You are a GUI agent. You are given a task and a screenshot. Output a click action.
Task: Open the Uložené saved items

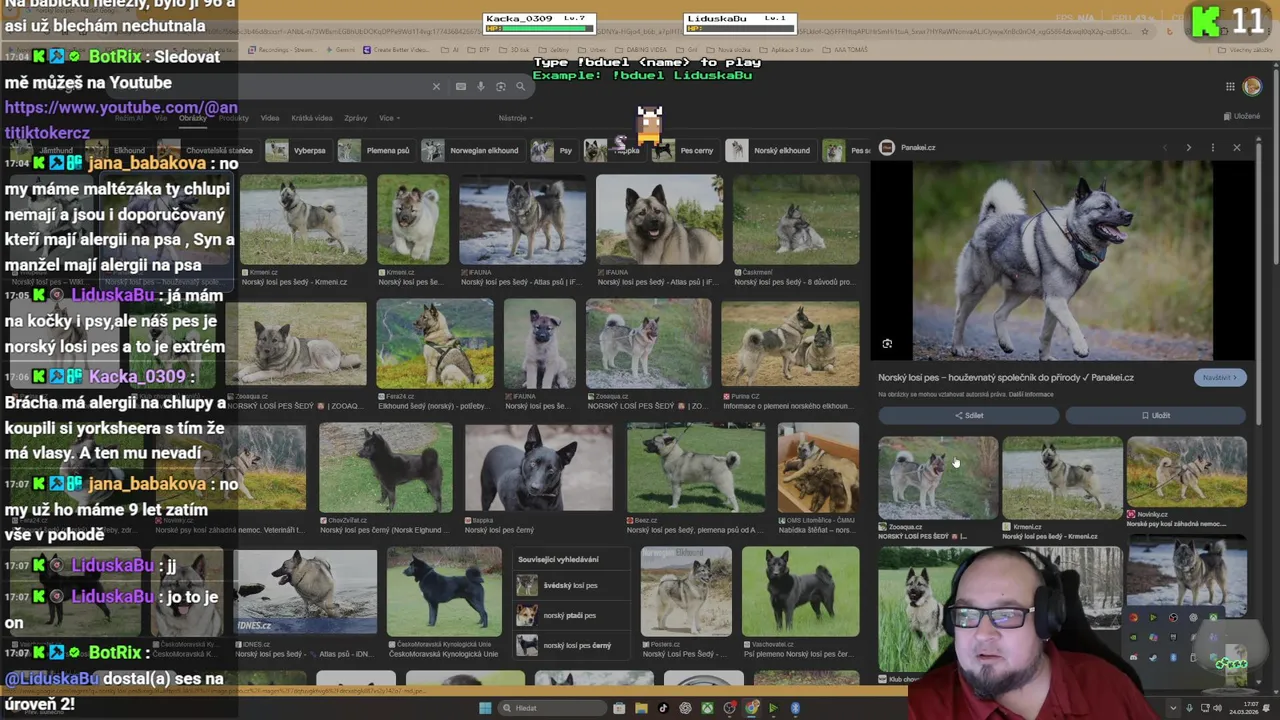(1241, 116)
